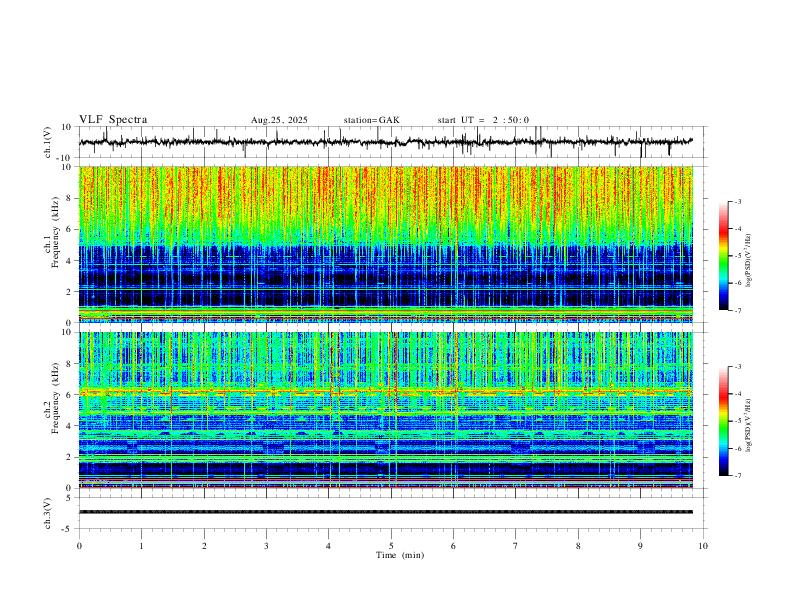This screenshot has height=612, width=792.
Task: Select the "Aug.25, 2025" date label
Action: point(279,120)
